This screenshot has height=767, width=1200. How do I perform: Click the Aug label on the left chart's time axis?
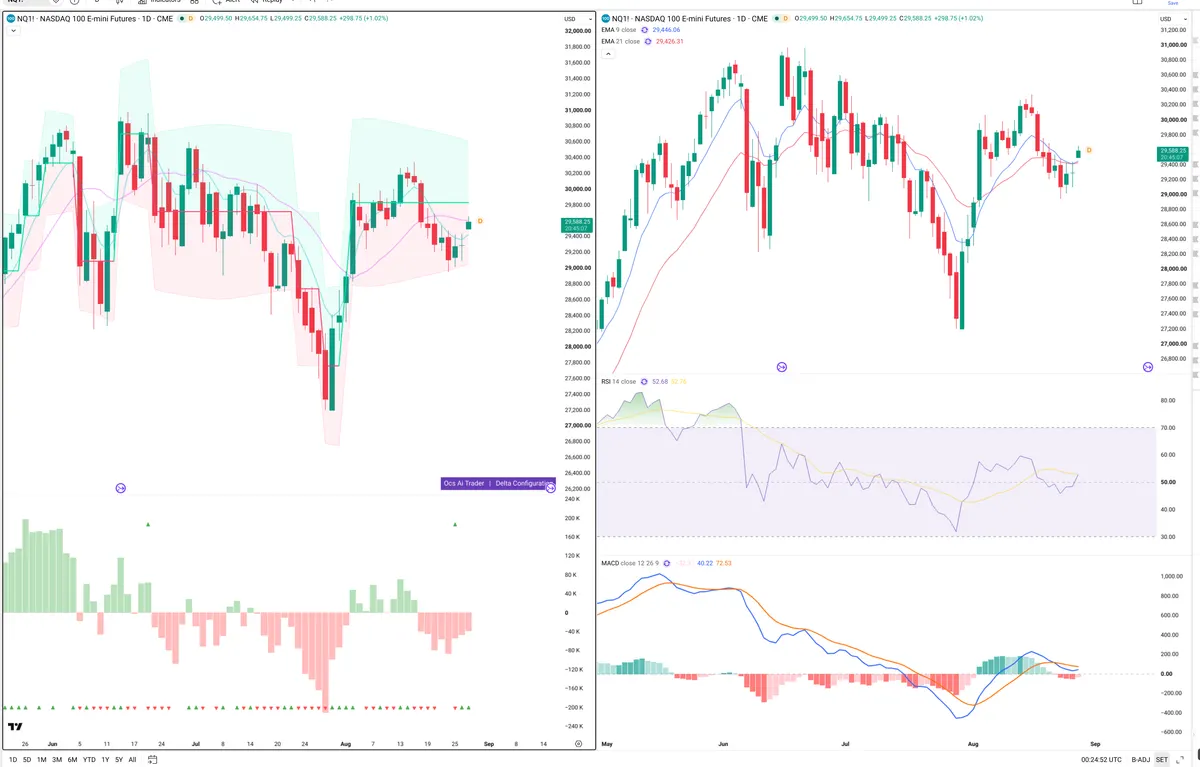pos(346,744)
